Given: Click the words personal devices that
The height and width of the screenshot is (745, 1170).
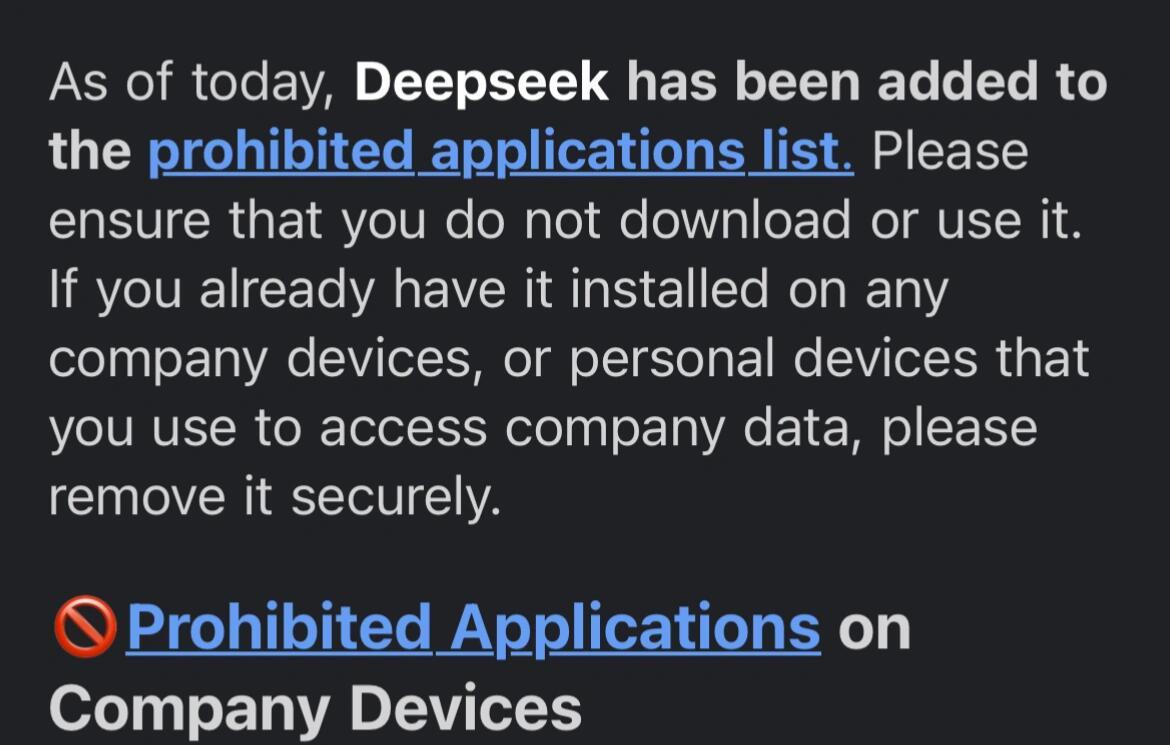Looking at the screenshot, I should (830, 360).
